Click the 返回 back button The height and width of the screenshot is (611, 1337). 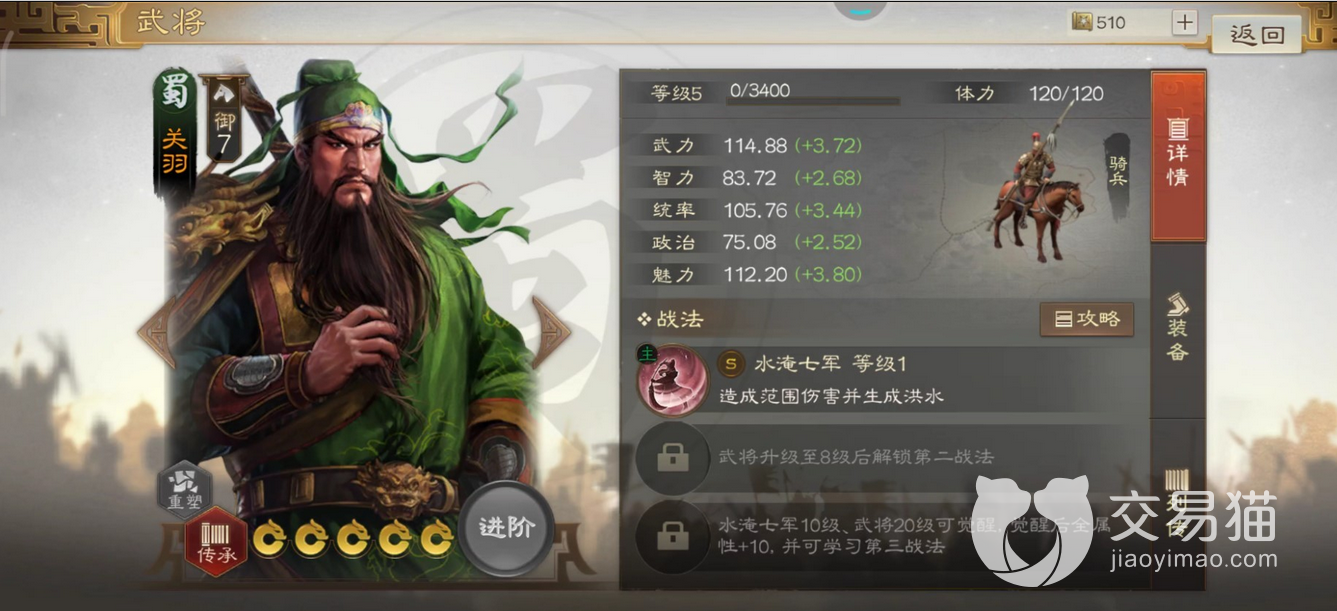click(x=1257, y=34)
